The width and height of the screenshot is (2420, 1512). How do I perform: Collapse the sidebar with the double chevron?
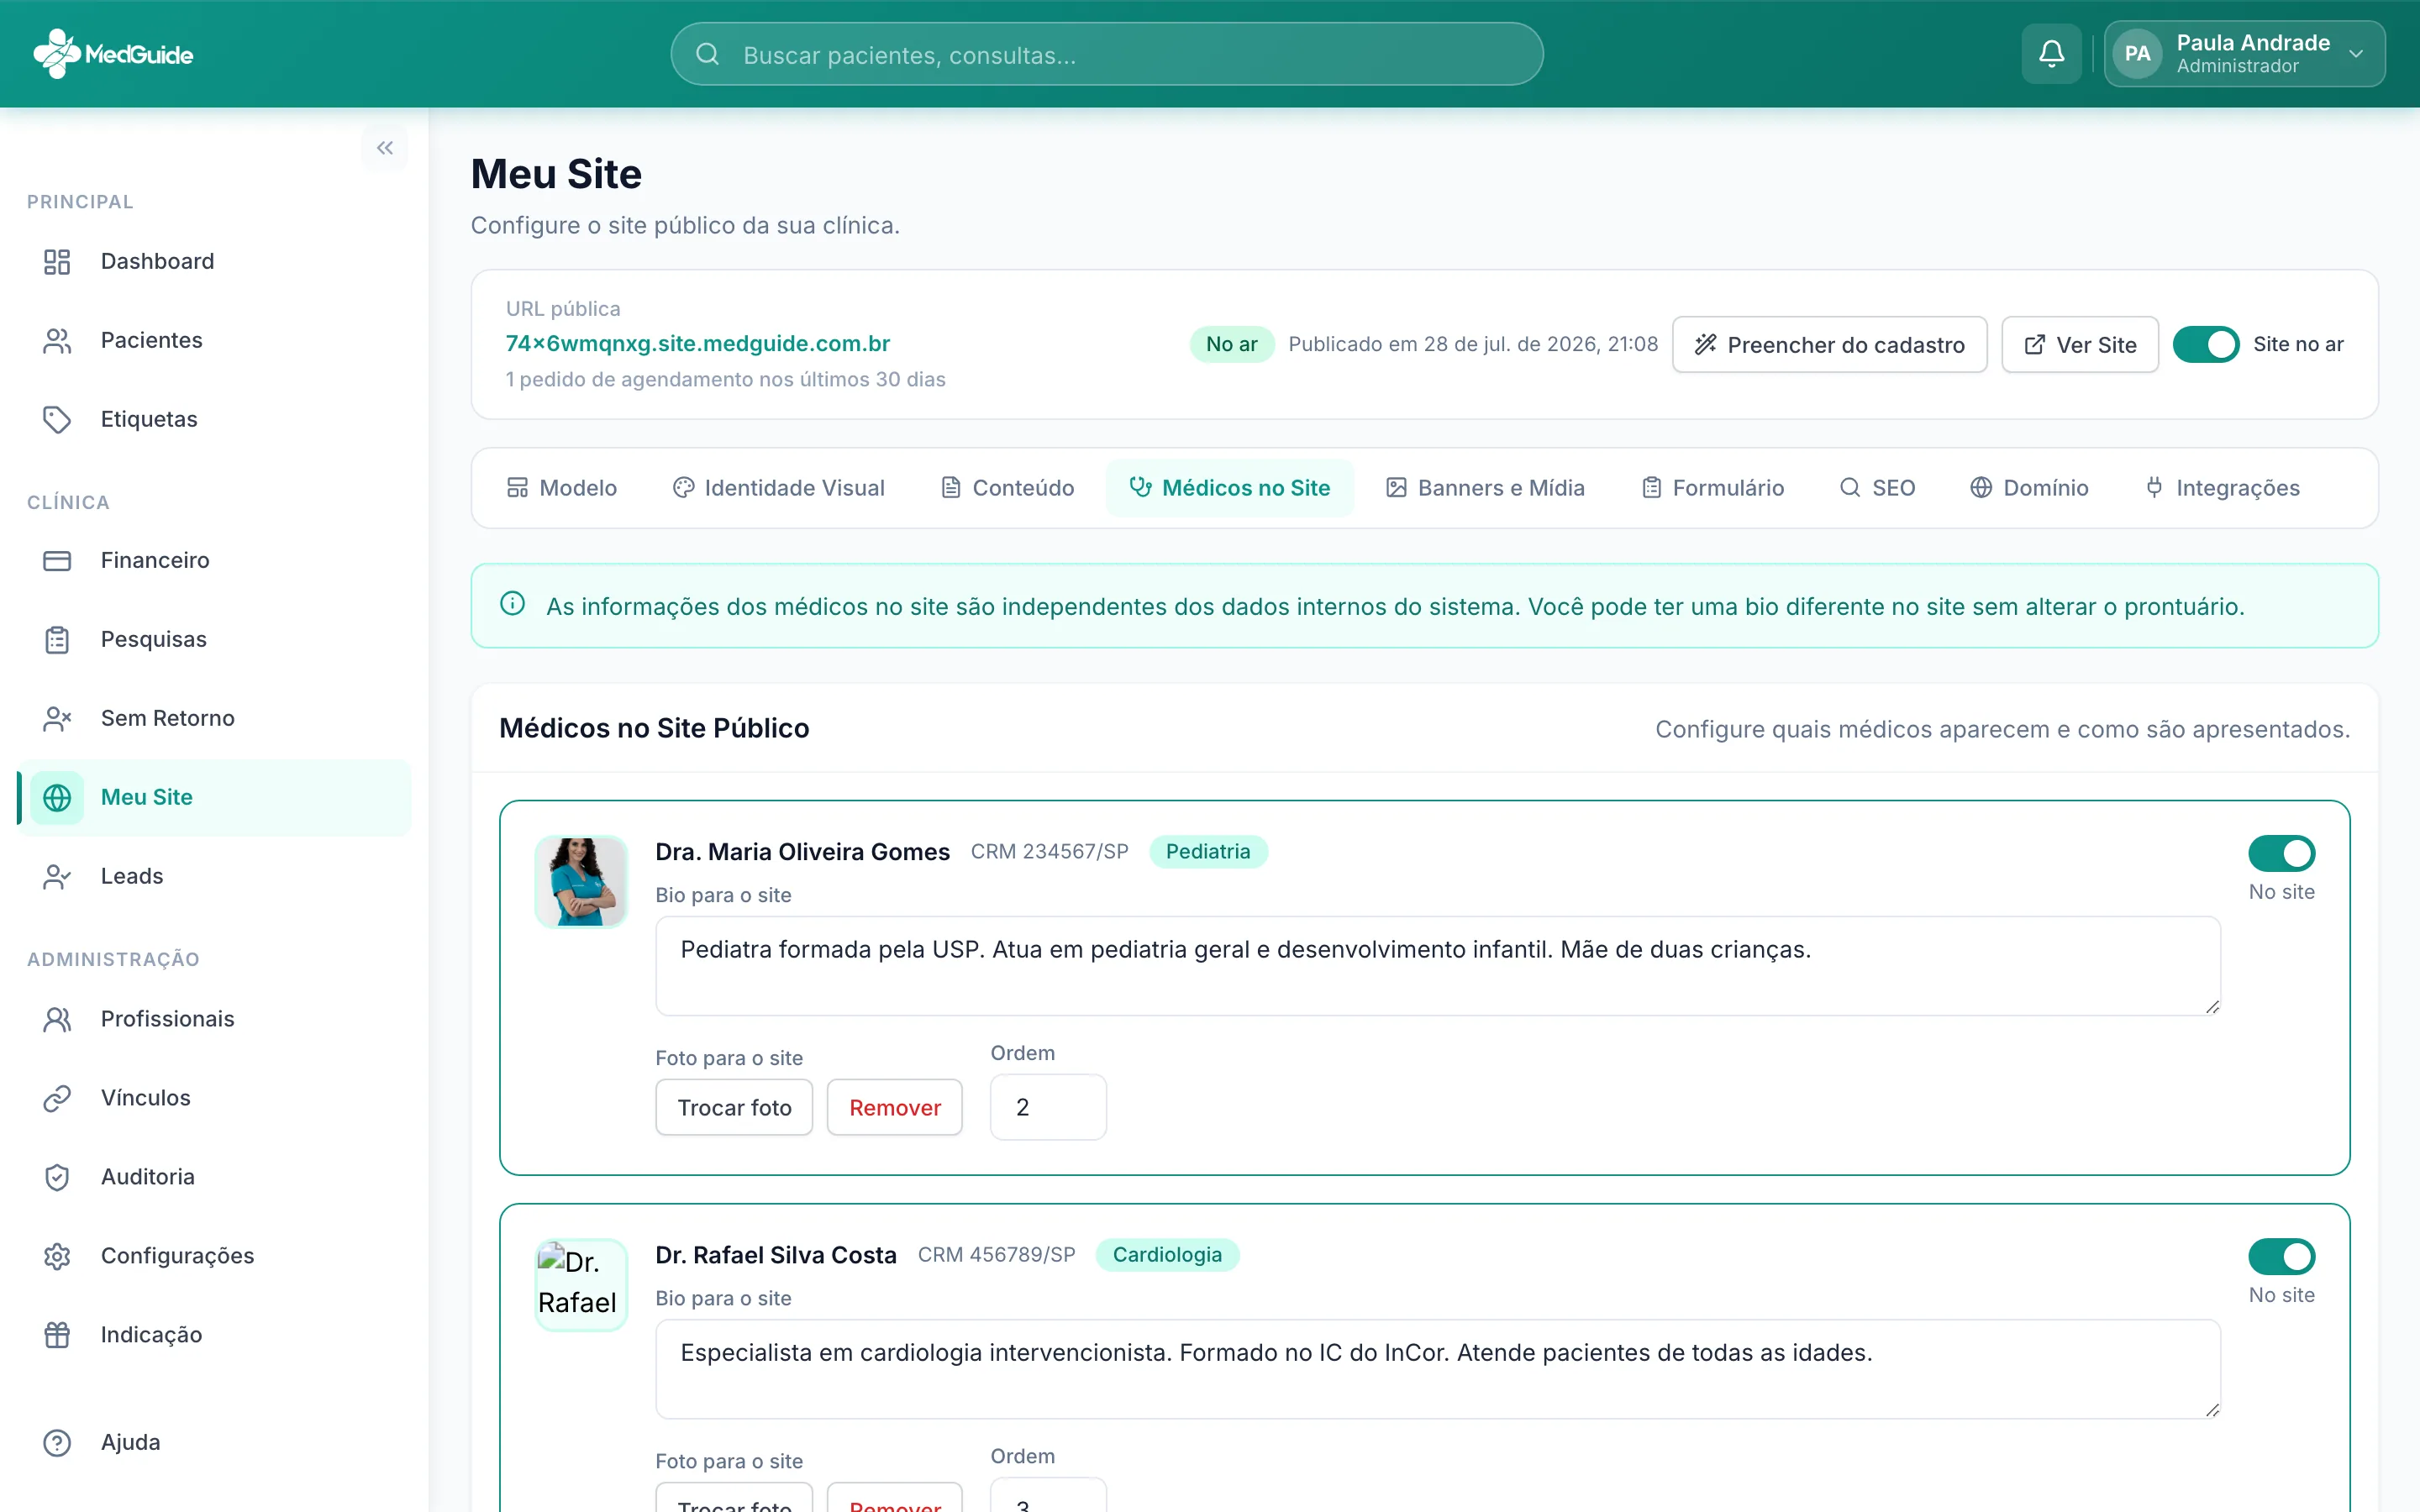(385, 148)
